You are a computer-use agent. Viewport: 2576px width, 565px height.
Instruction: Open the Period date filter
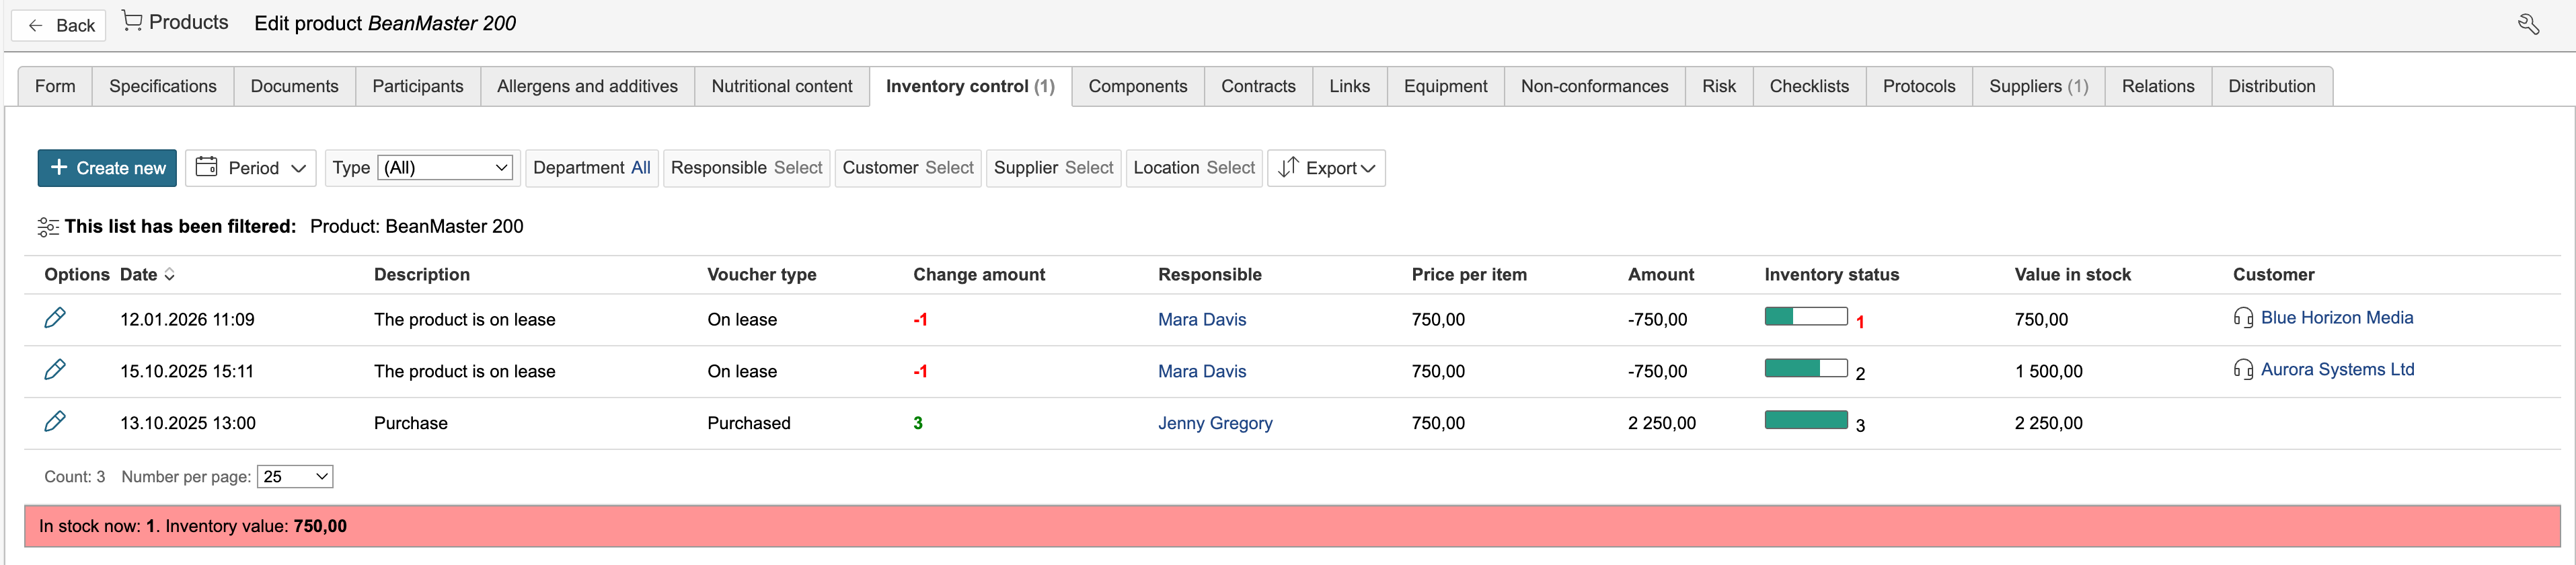click(251, 168)
